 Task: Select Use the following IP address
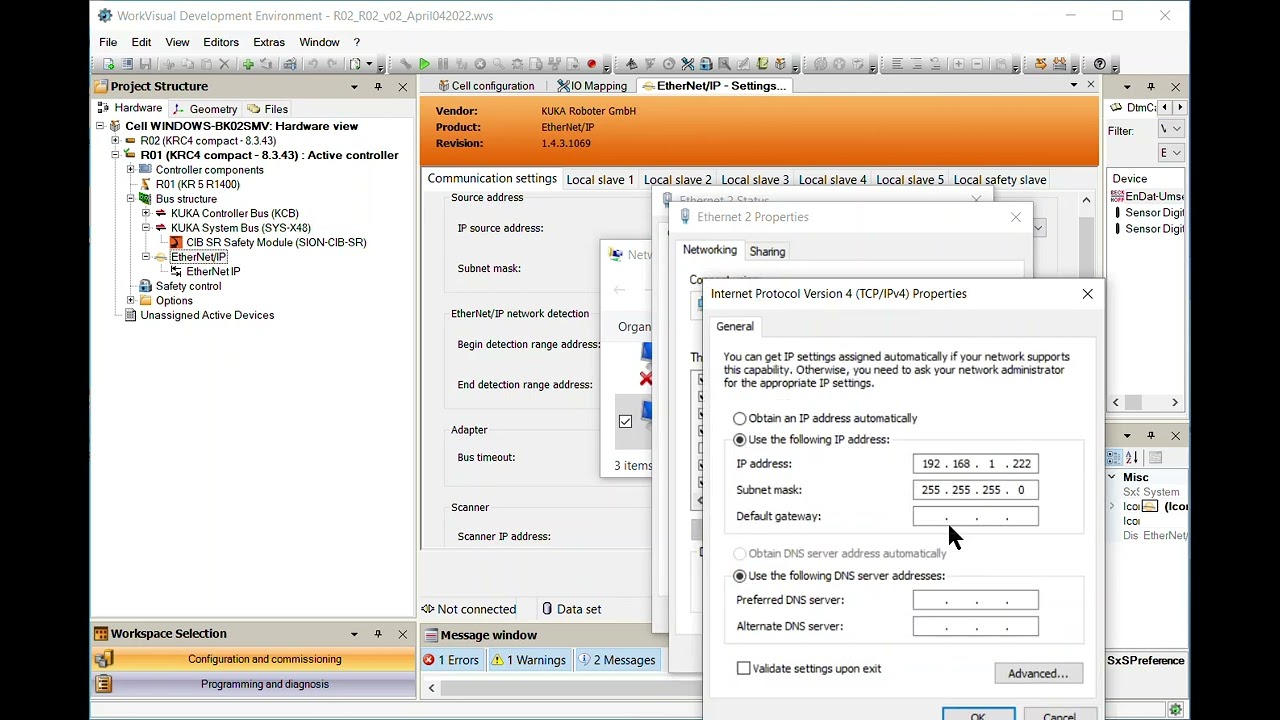click(740, 440)
